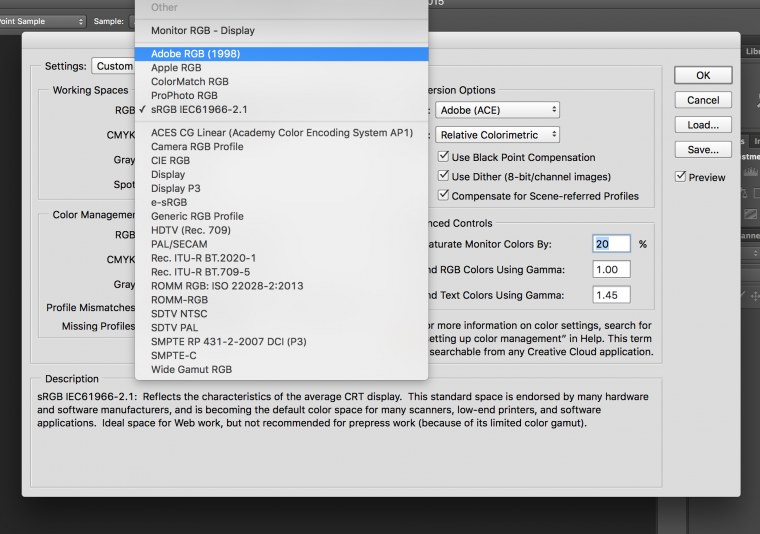760x534 pixels.
Task: Select Generic RGB Profile
Action: (x=282, y=217)
